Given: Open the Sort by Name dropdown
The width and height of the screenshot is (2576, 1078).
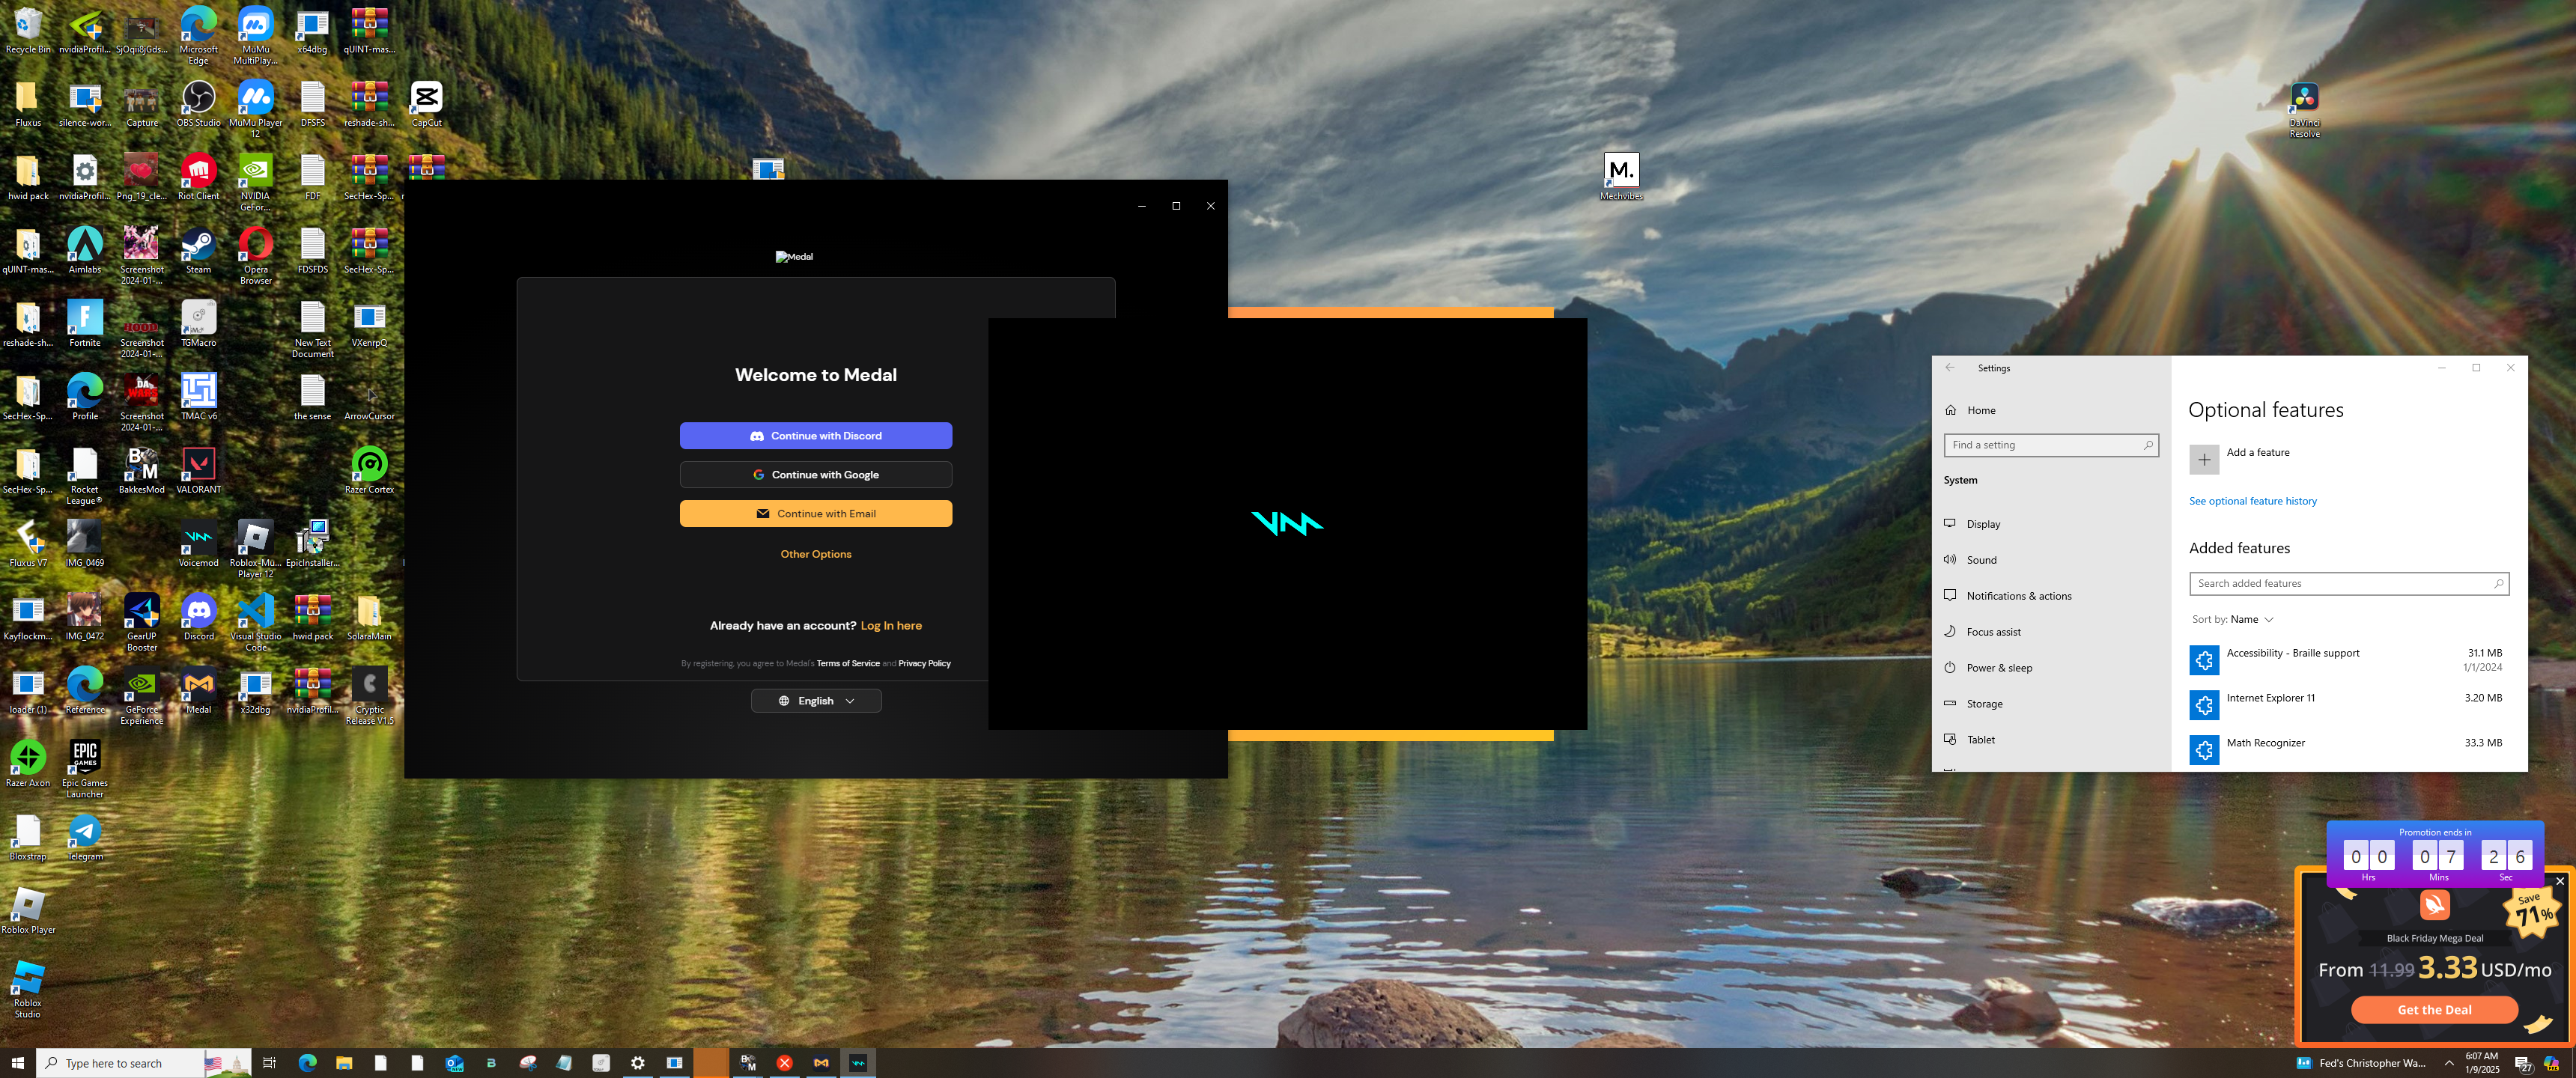Looking at the screenshot, I should click(2233, 619).
